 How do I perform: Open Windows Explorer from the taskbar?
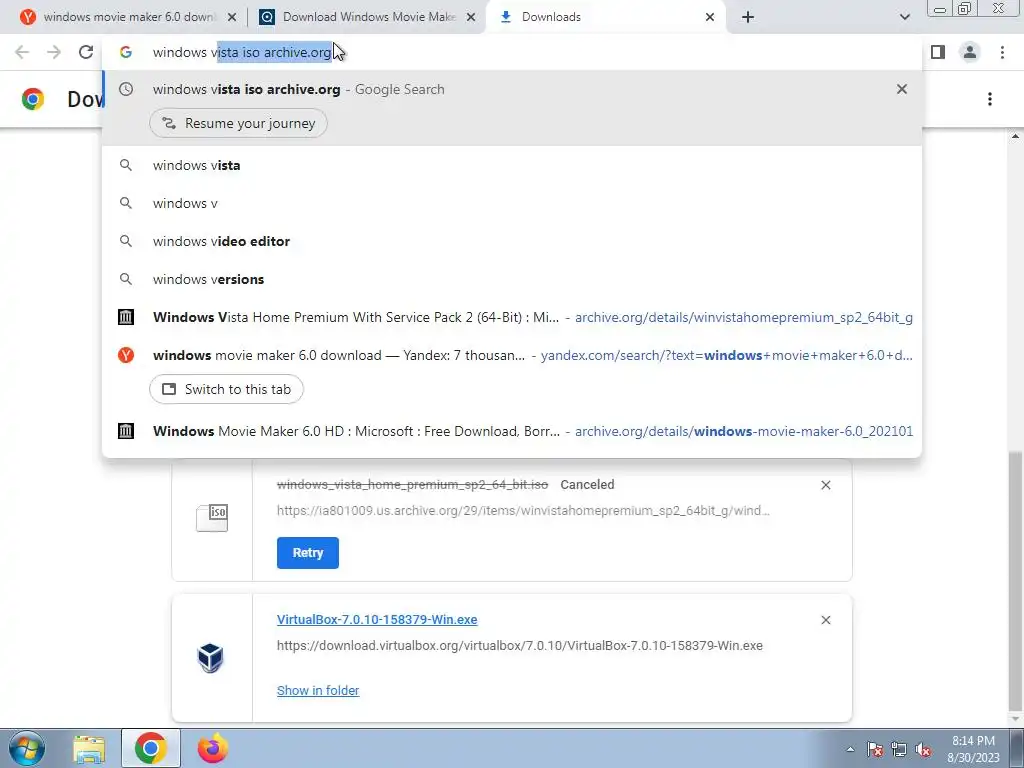point(89,749)
